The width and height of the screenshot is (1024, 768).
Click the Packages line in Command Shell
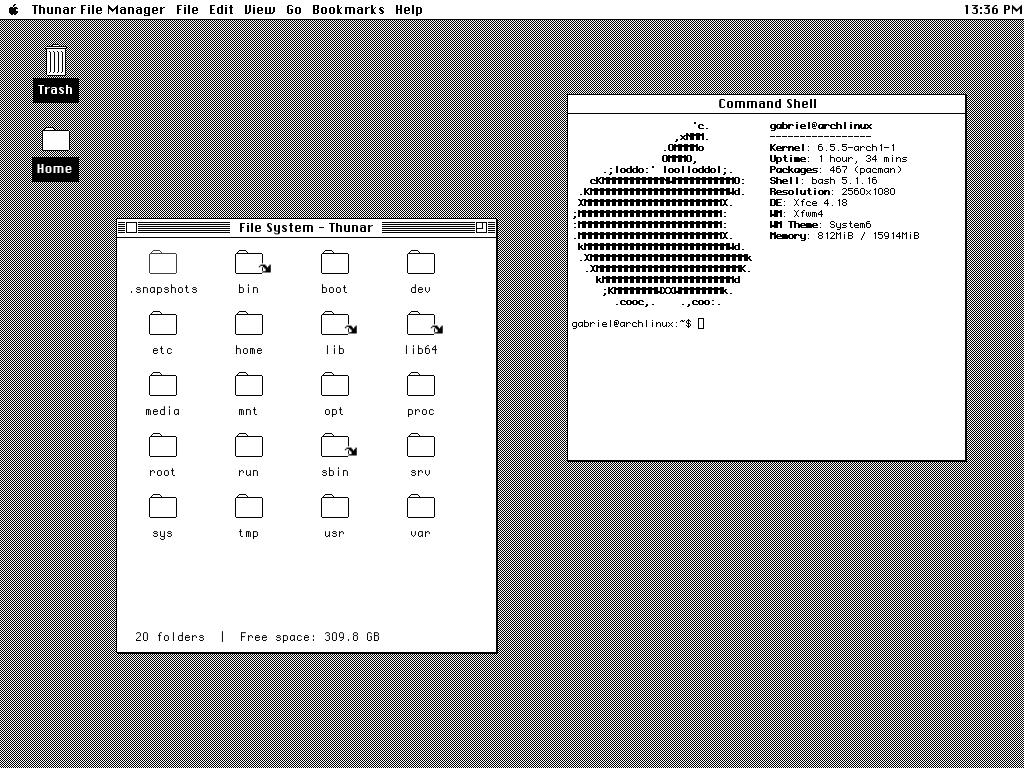[836, 170]
